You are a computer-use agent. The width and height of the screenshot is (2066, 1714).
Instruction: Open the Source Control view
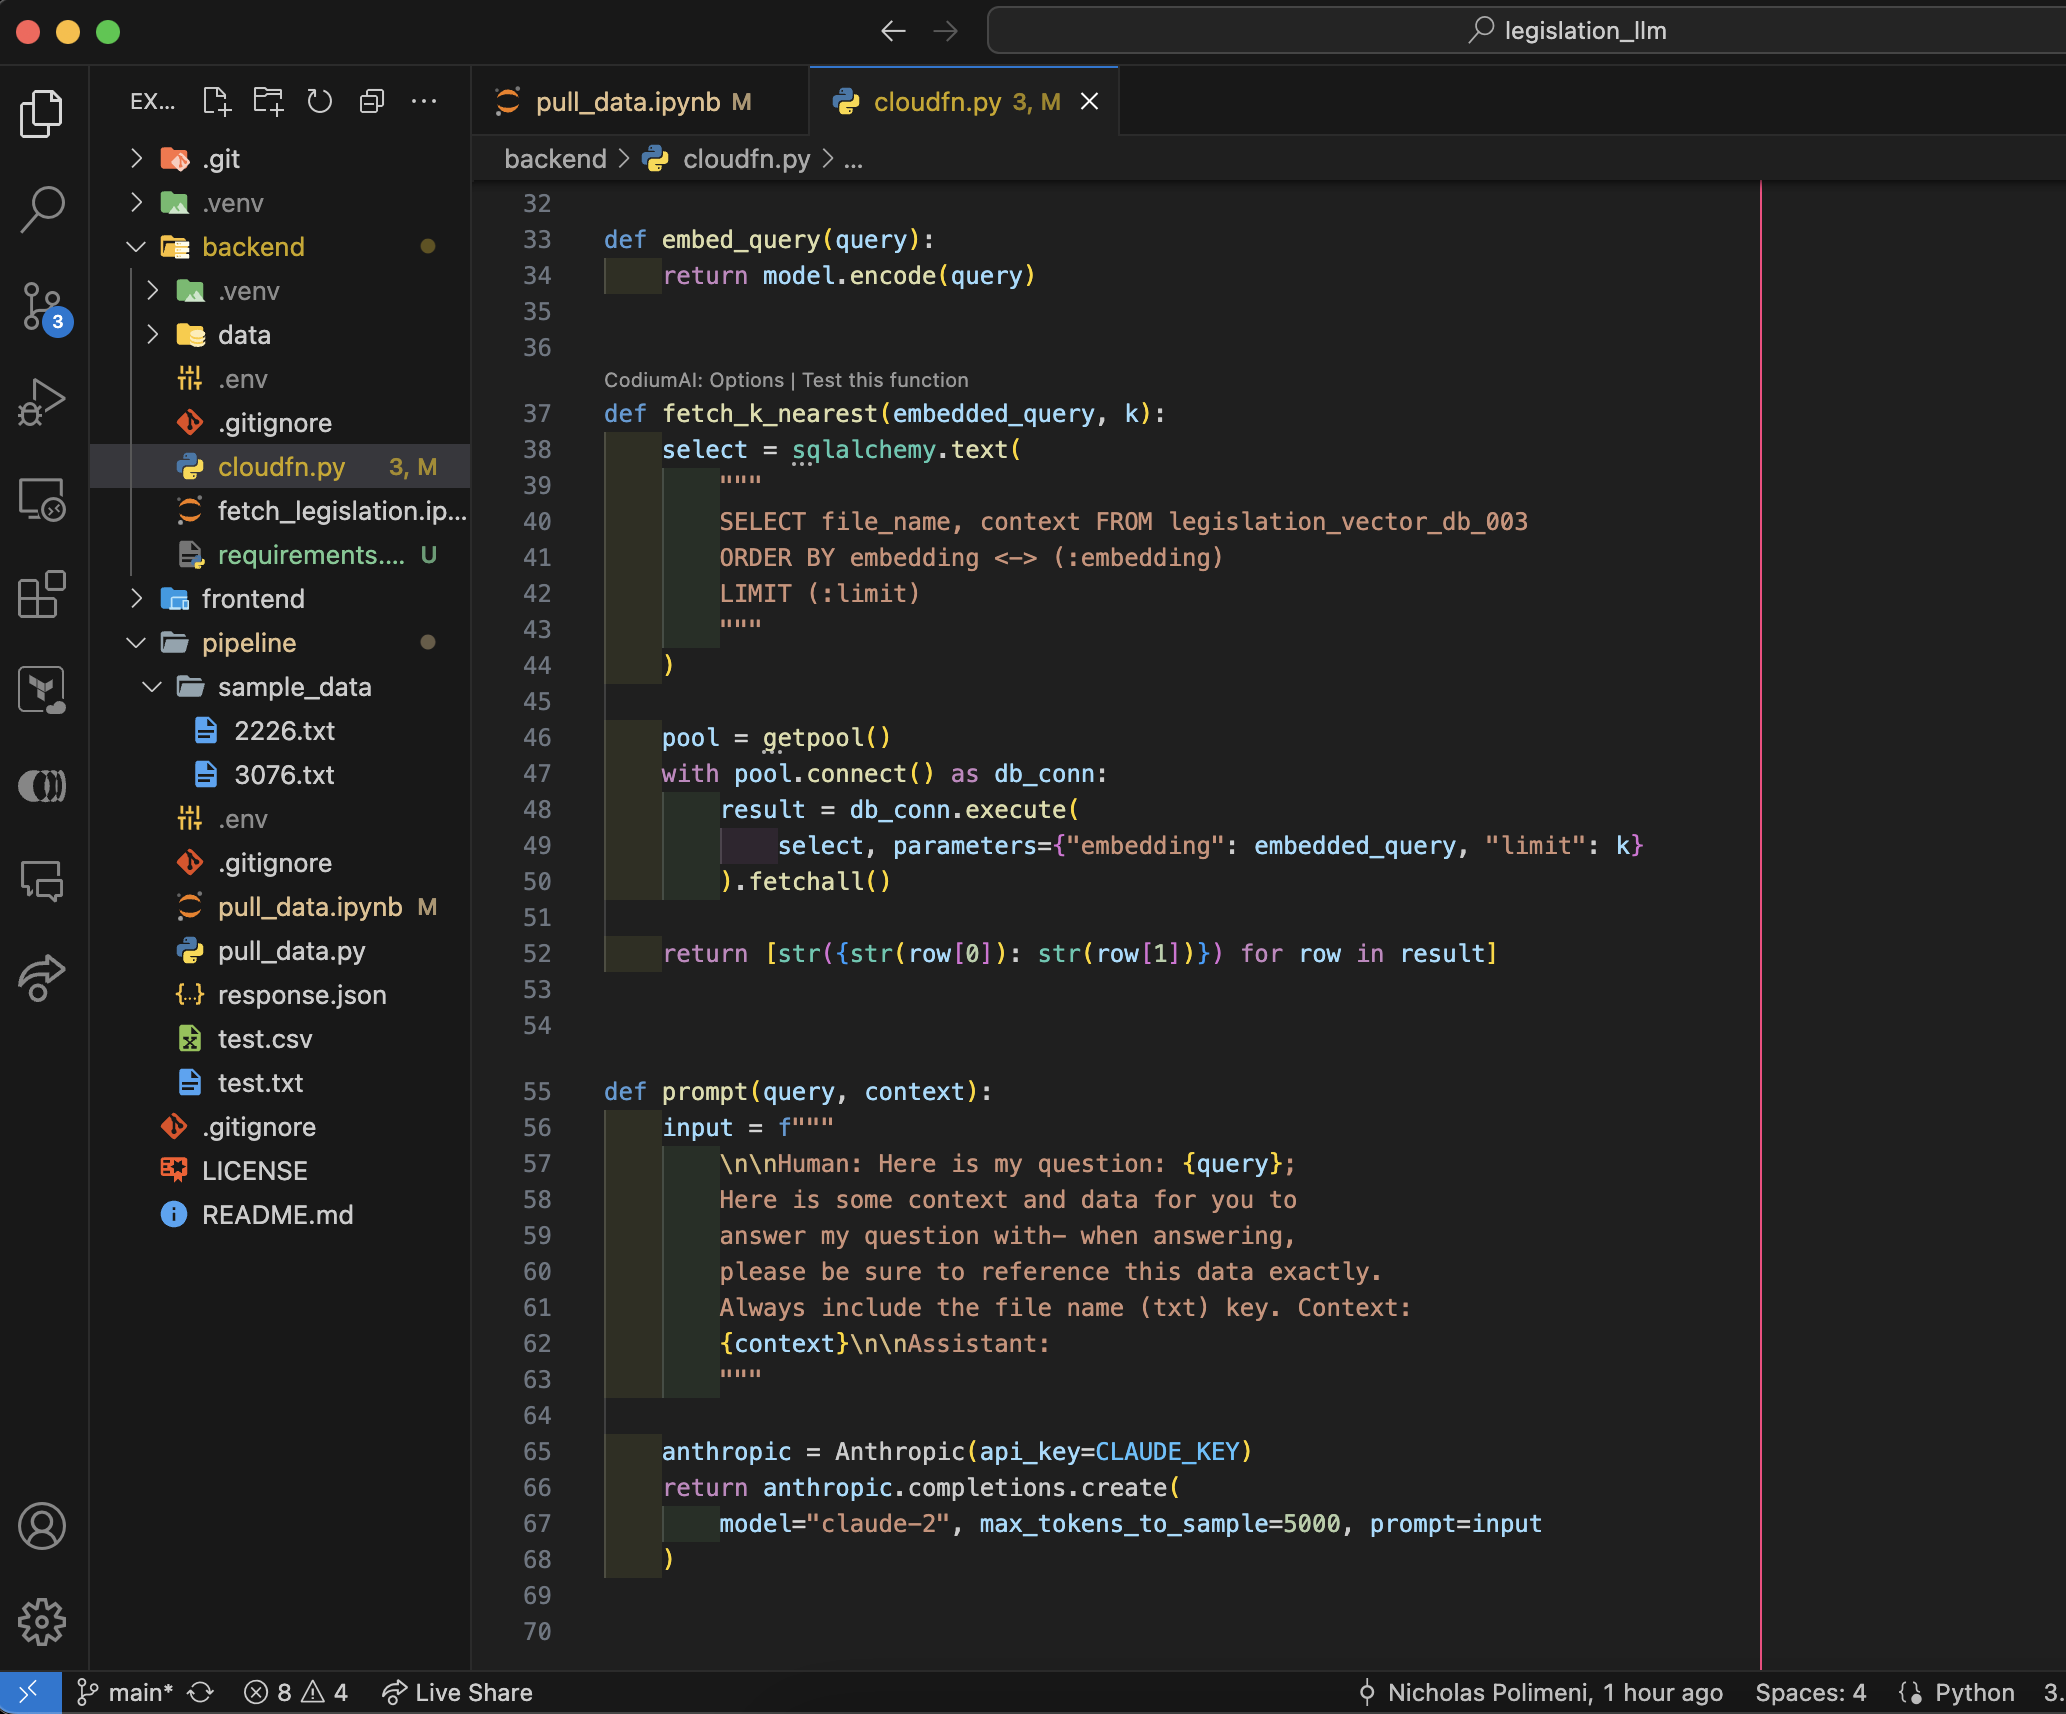coord(42,305)
